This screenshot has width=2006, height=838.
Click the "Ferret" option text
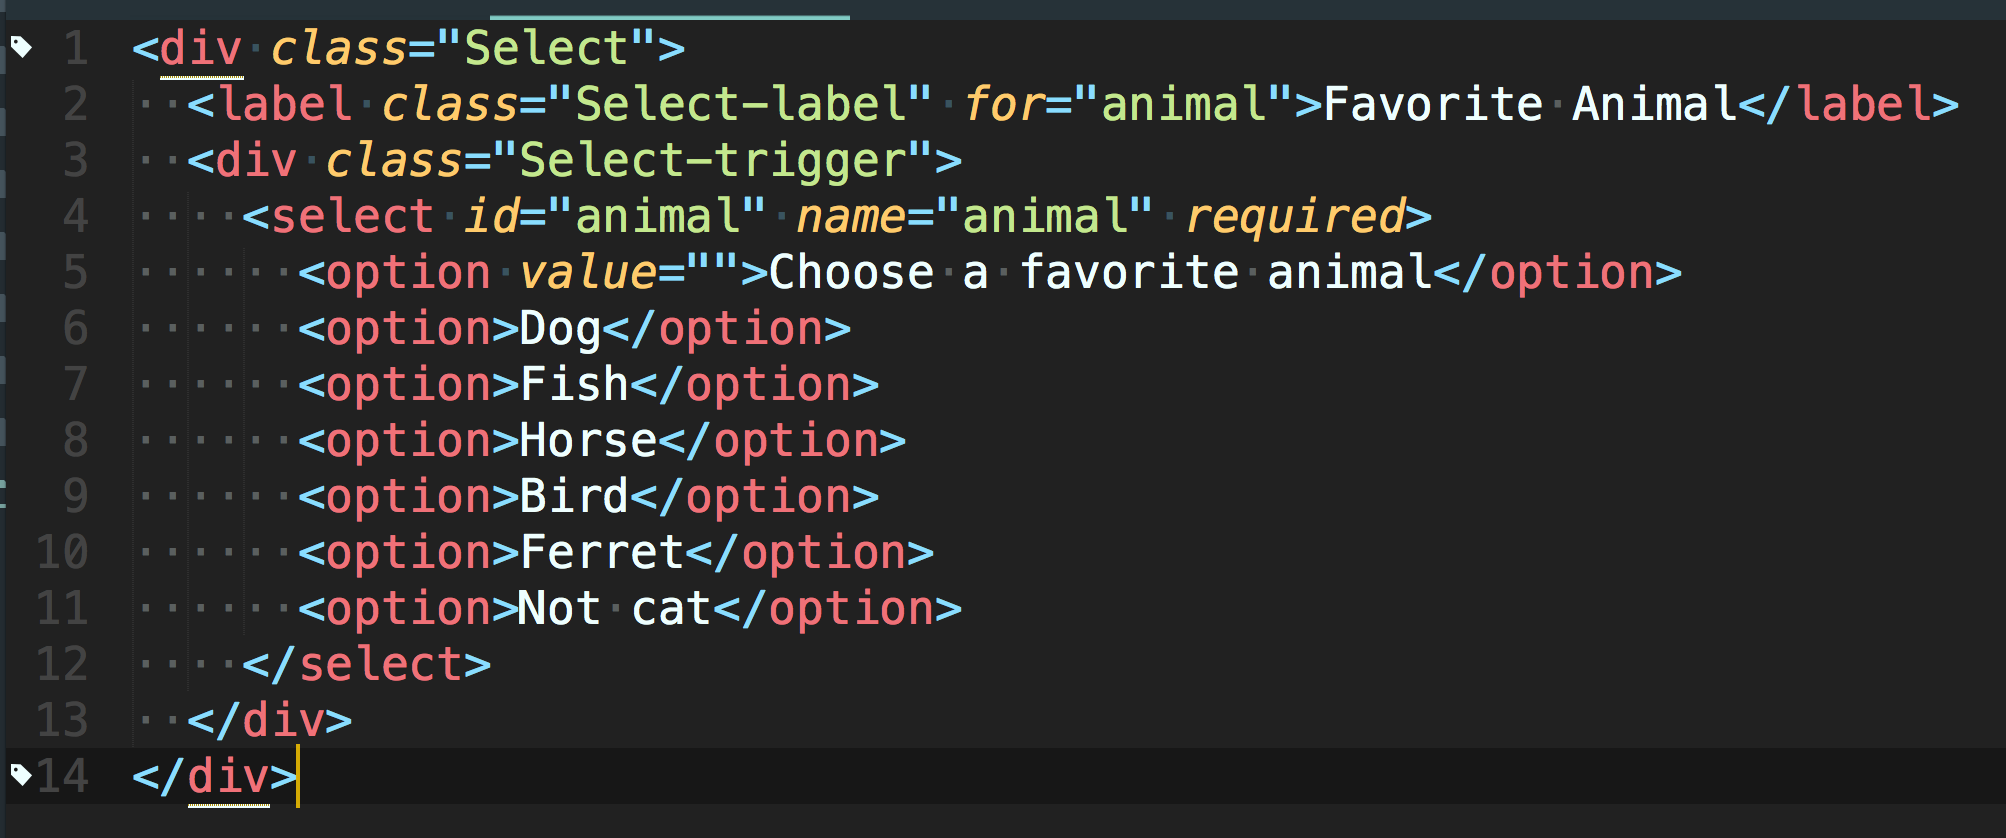[x=602, y=552]
